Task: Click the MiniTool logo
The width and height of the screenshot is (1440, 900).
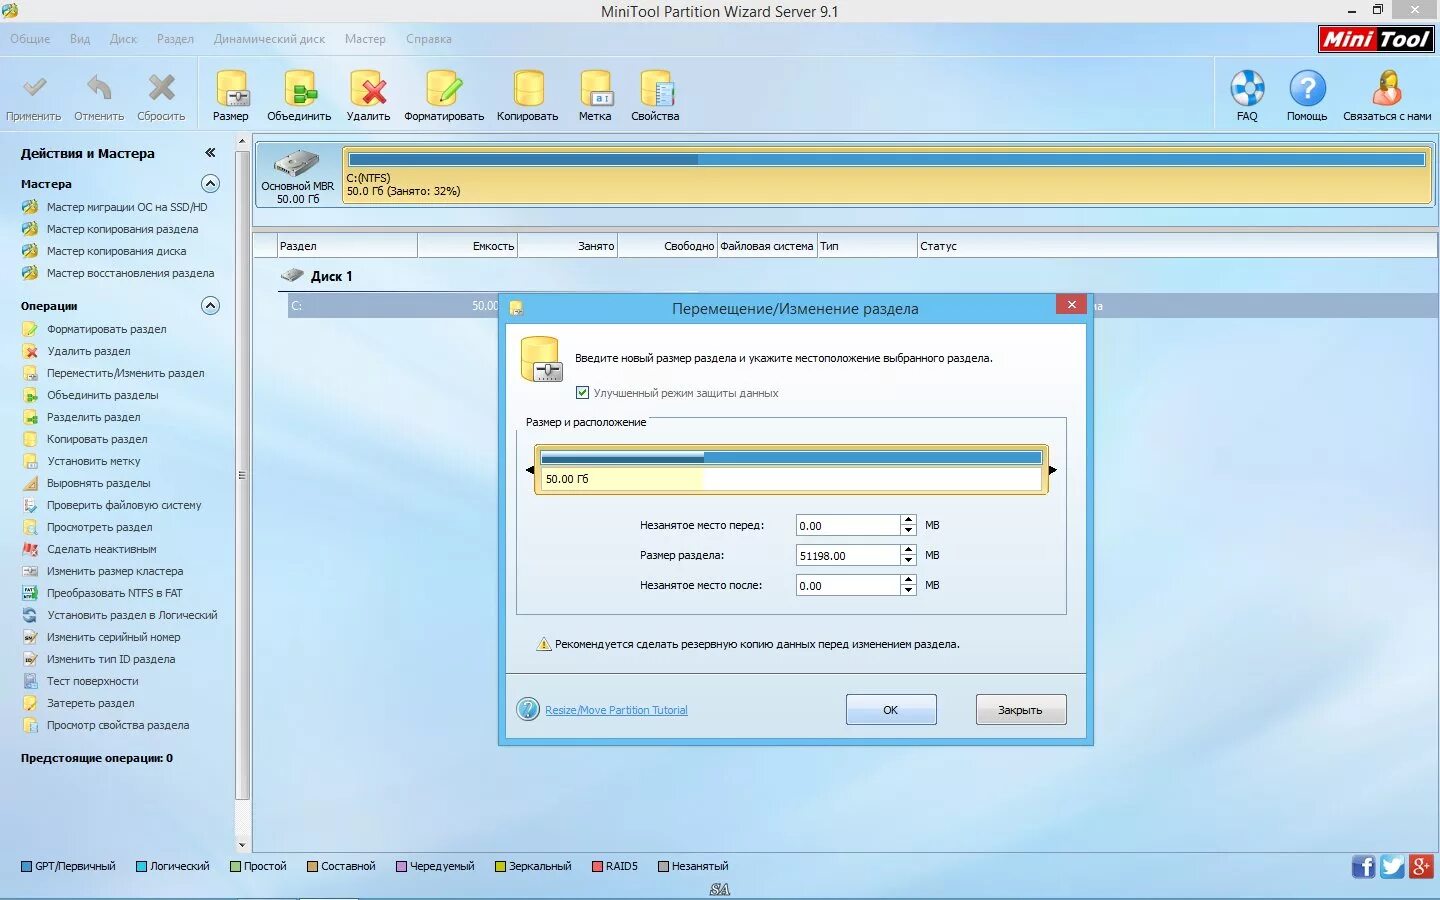Action: tap(1377, 39)
